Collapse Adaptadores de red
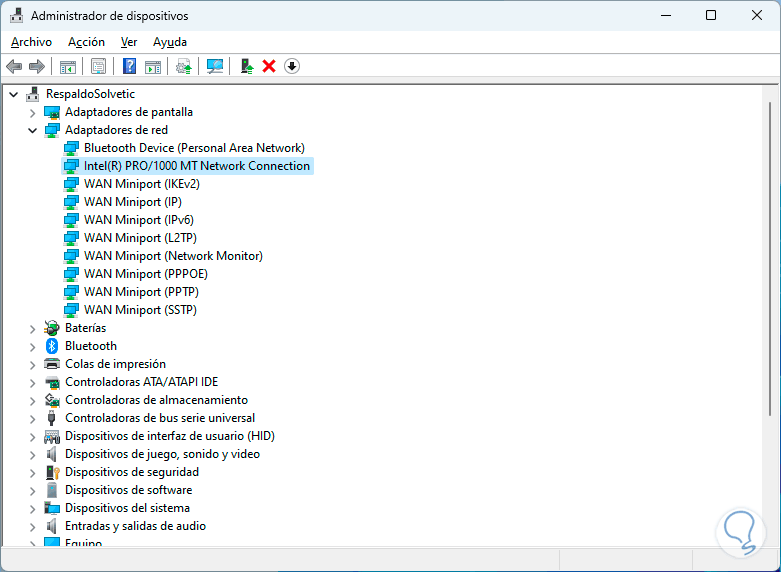This screenshot has width=781, height=572. point(33,131)
